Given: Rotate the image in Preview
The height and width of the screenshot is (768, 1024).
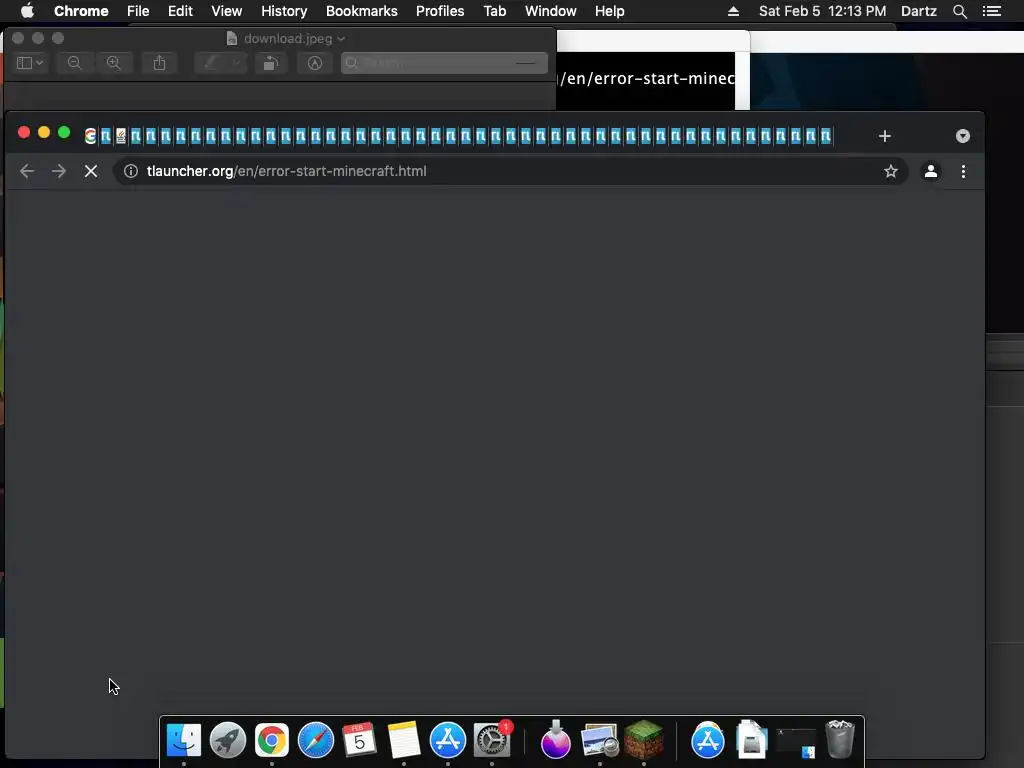Looking at the screenshot, I should click(270, 63).
